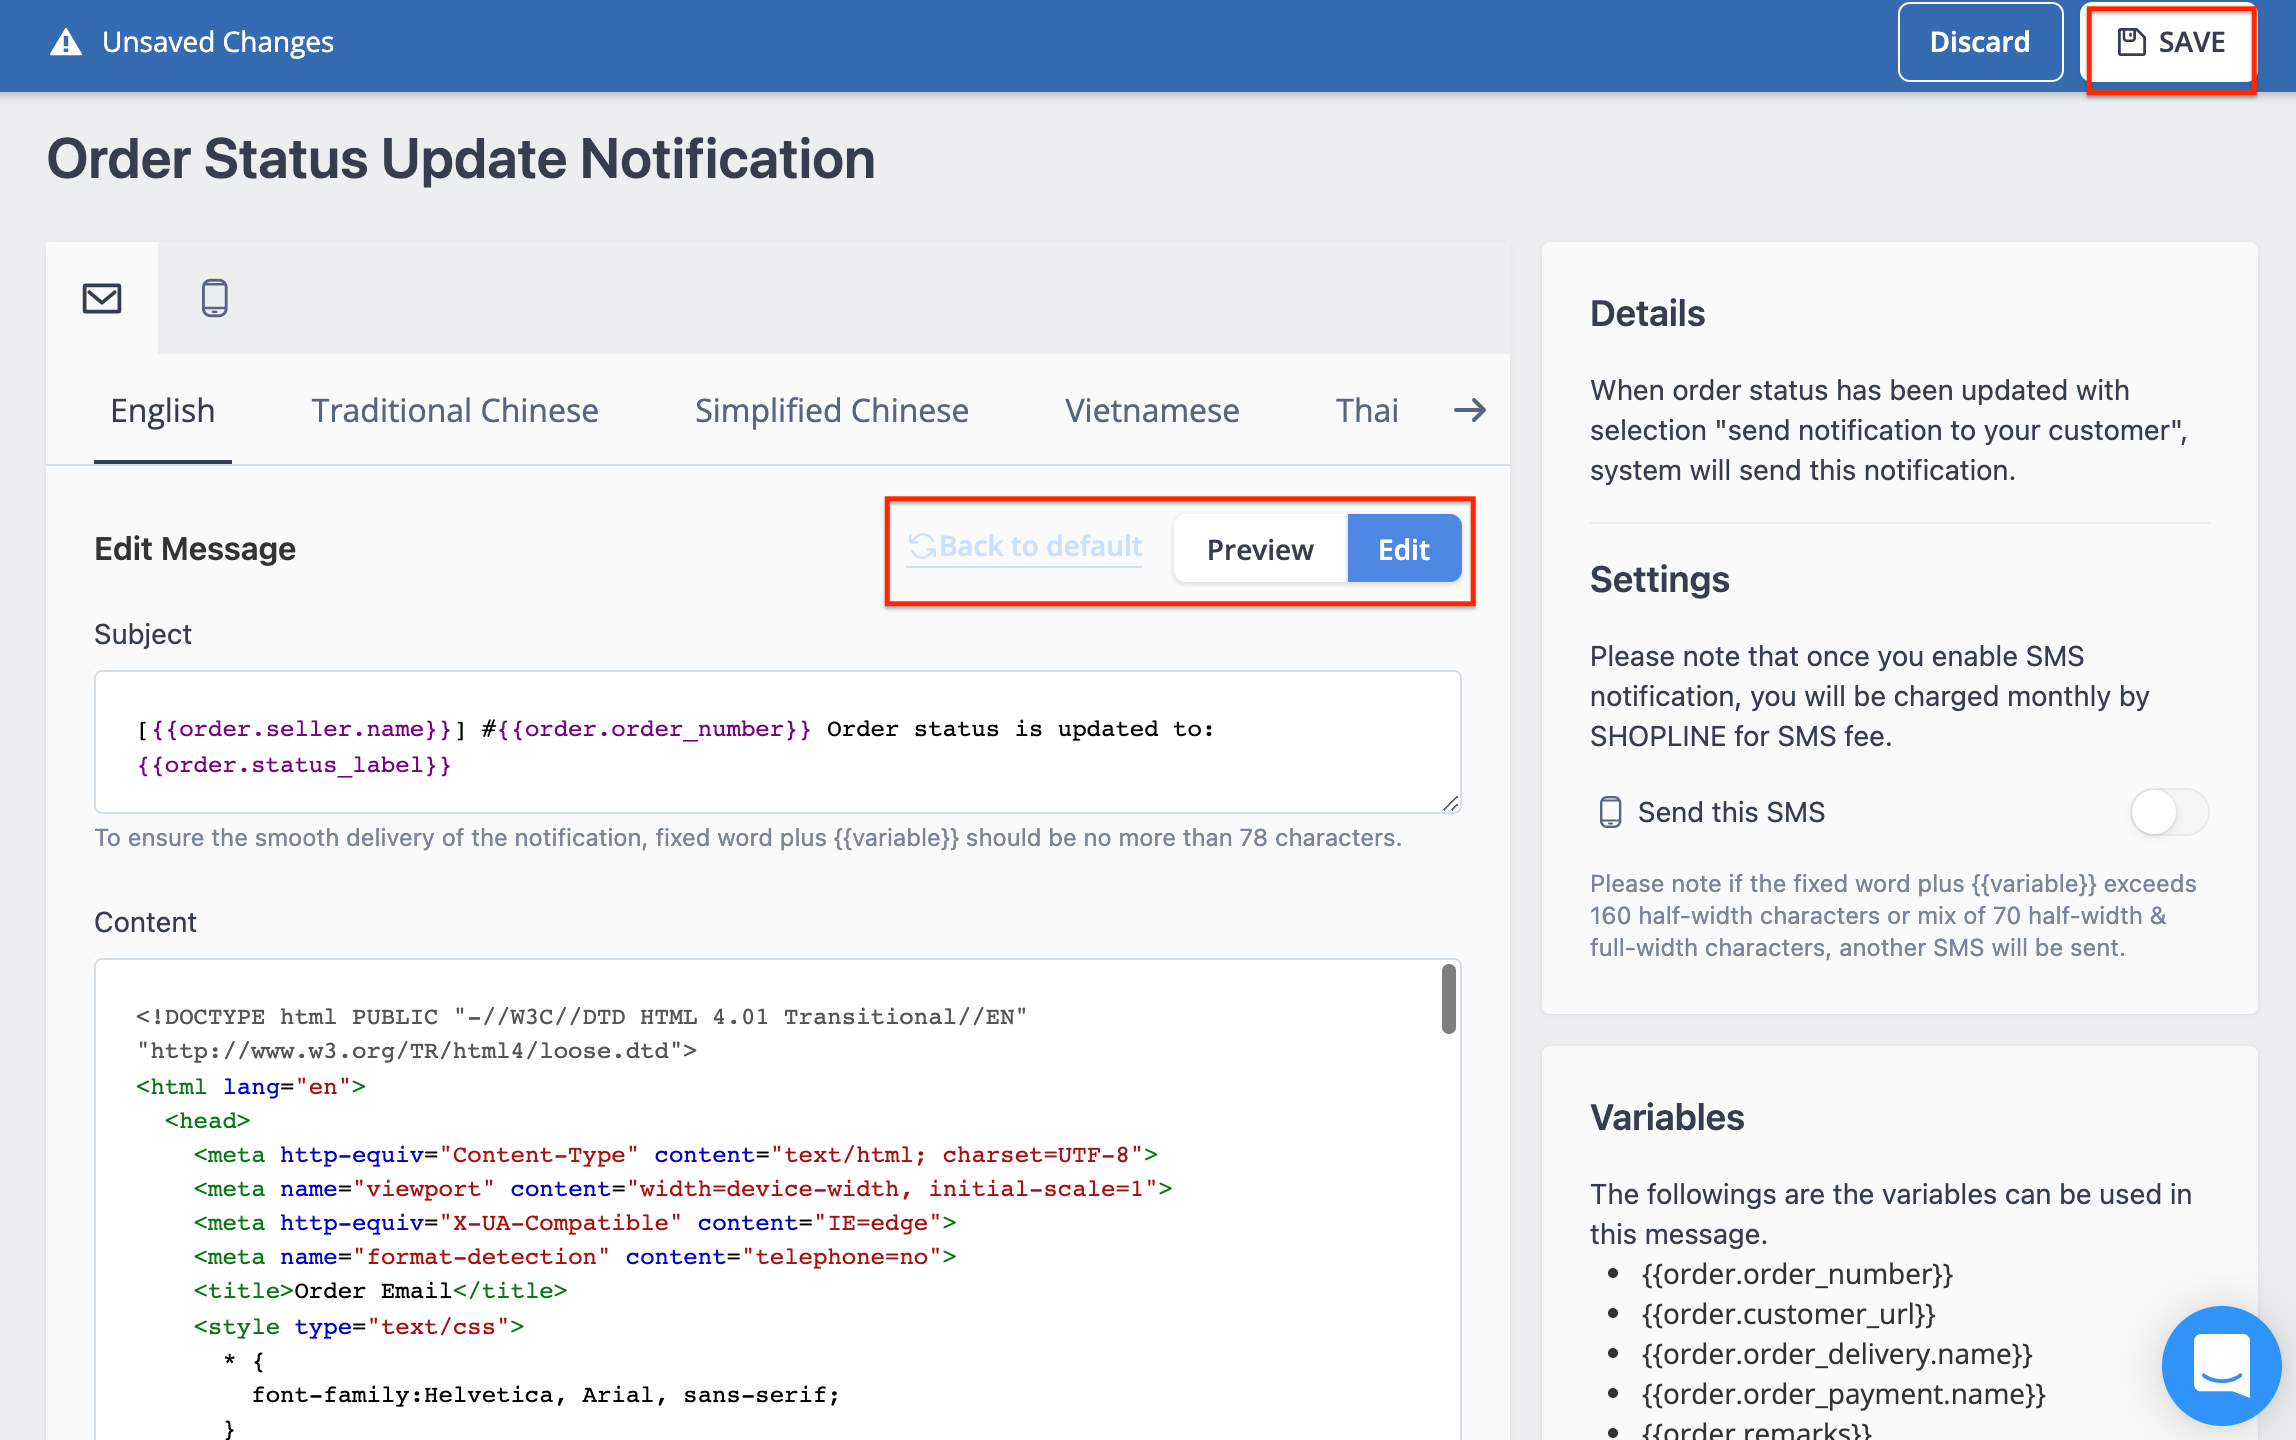The height and width of the screenshot is (1440, 2296).
Task: Click the <head> tag code line
Action: [207, 1121]
